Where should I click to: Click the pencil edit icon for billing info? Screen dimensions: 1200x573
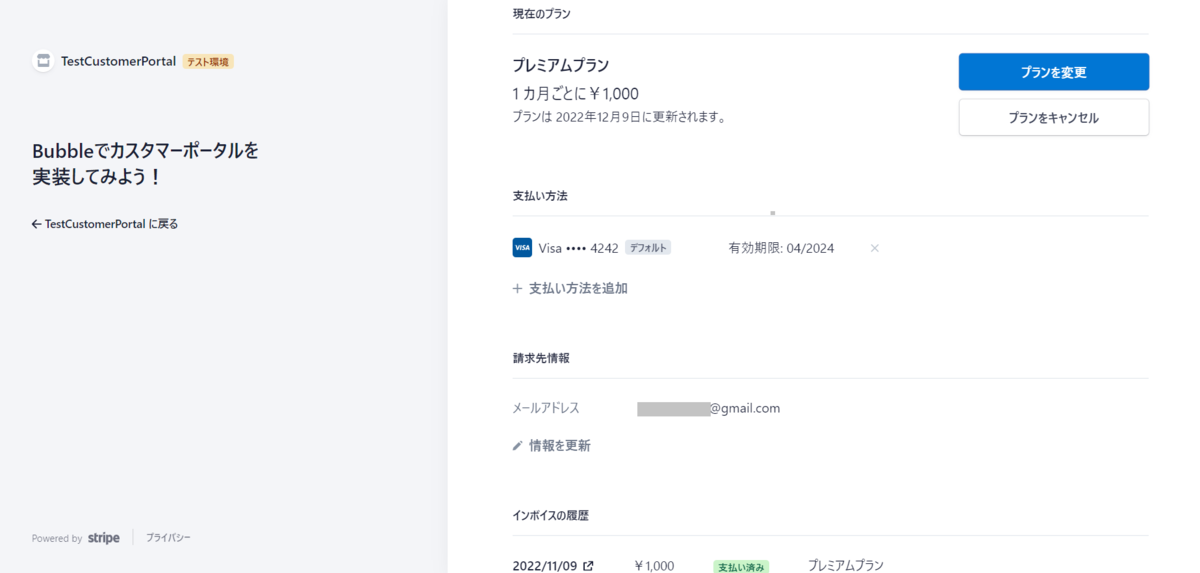[x=517, y=446]
